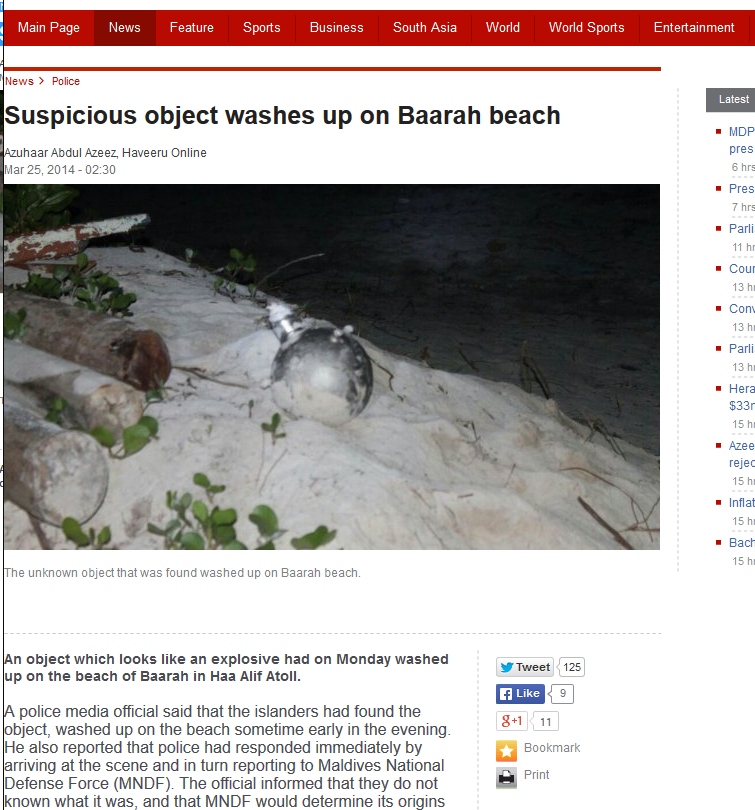Open the Main Page menu item
The width and height of the screenshot is (755, 810).
[49, 27]
